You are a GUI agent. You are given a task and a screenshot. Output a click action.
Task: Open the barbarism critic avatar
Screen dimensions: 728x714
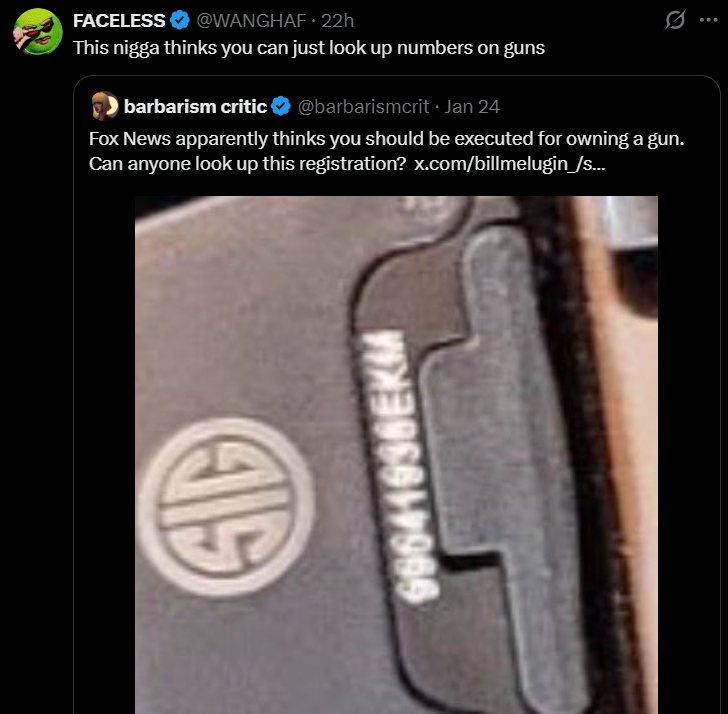105,106
